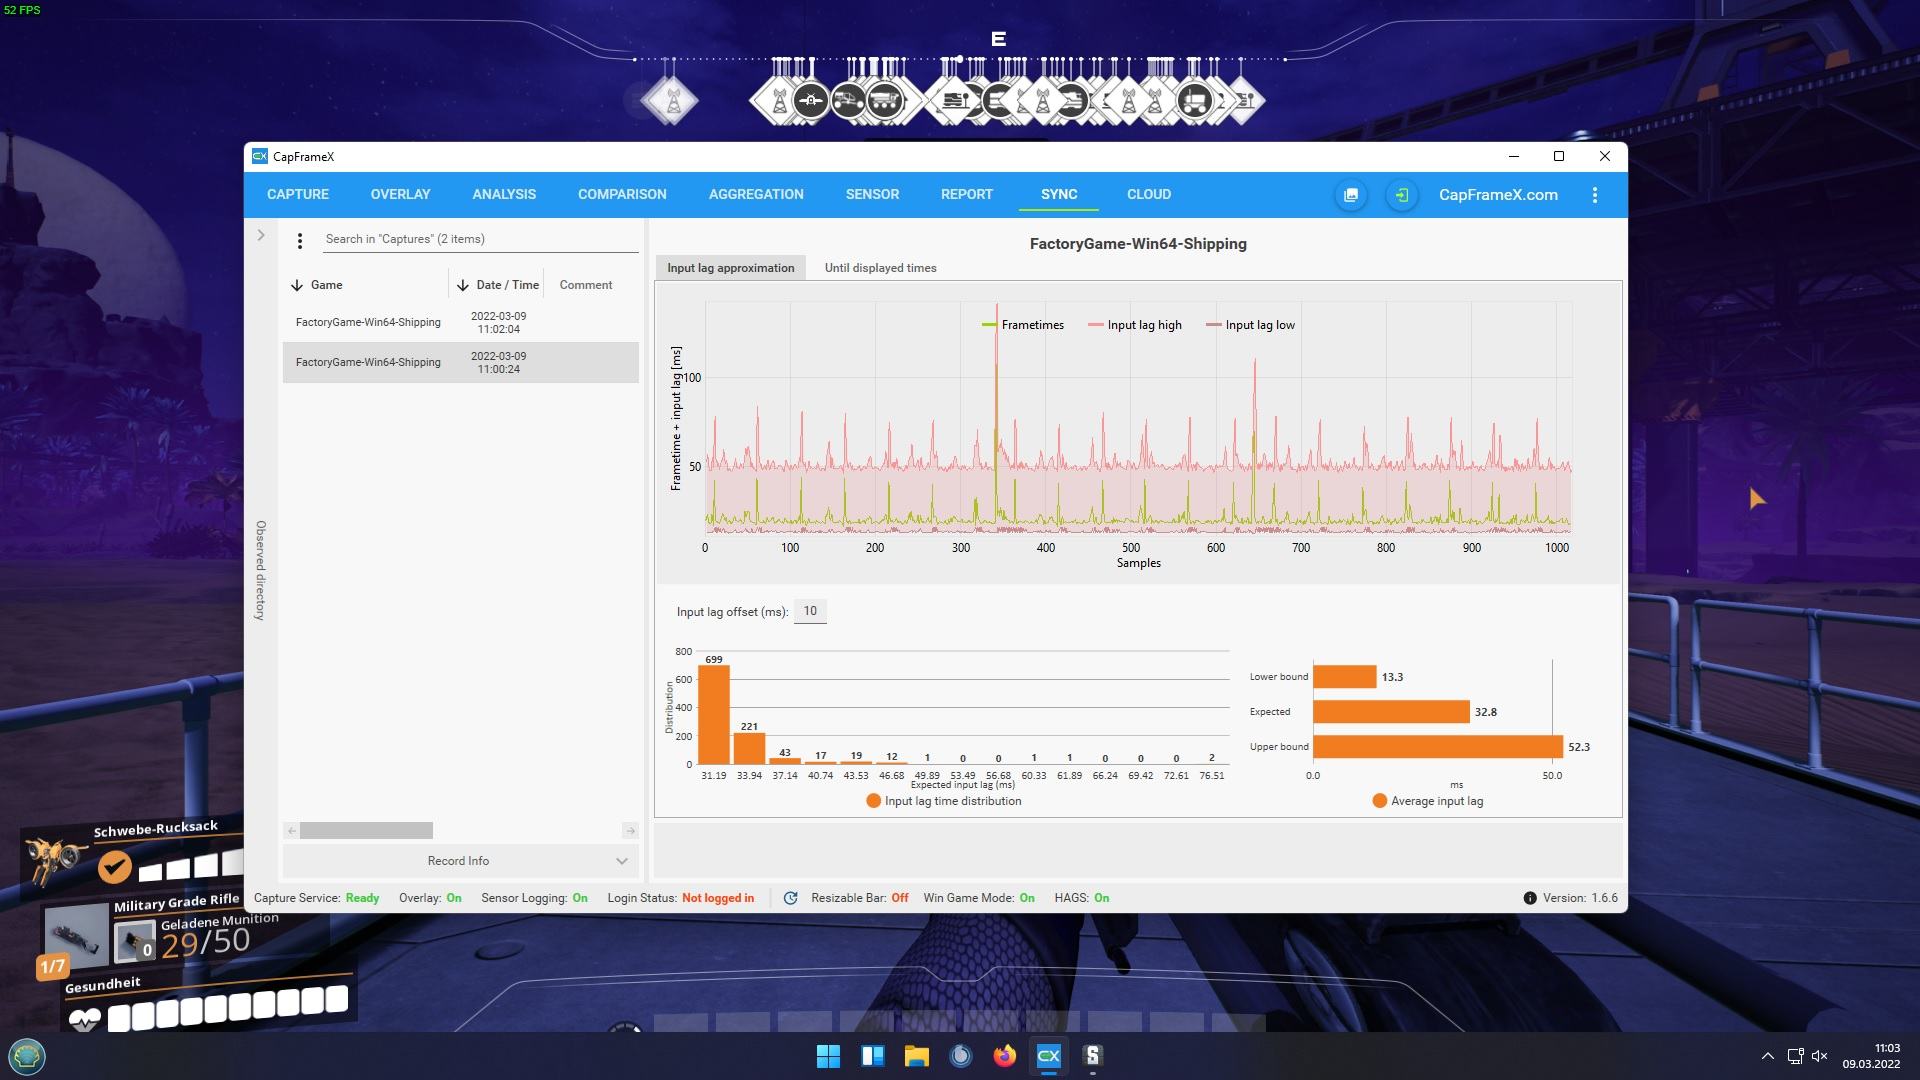Click the CapFrameX logo in title bar
The image size is (1920, 1080).
pos(260,156)
